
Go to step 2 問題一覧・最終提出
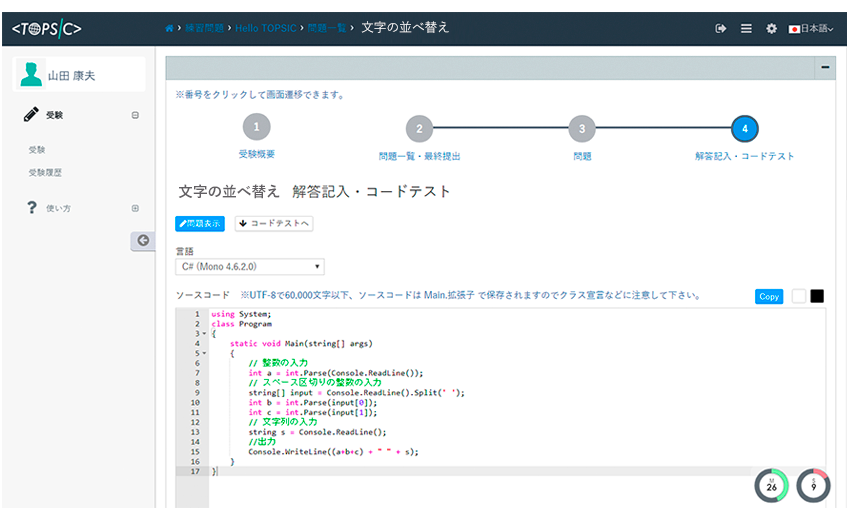click(x=419, y=128)
